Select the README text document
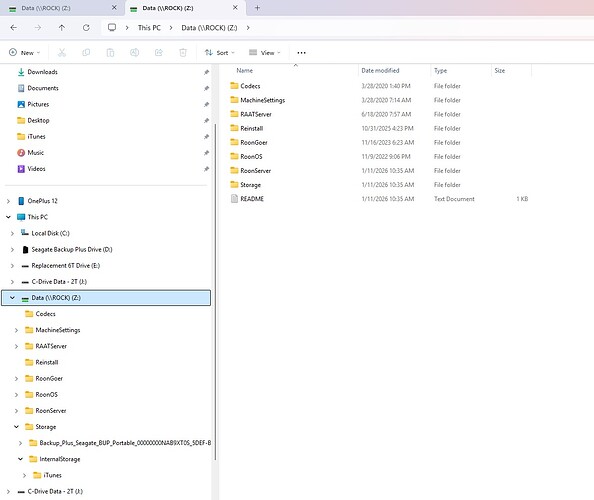 click(252, 199)
